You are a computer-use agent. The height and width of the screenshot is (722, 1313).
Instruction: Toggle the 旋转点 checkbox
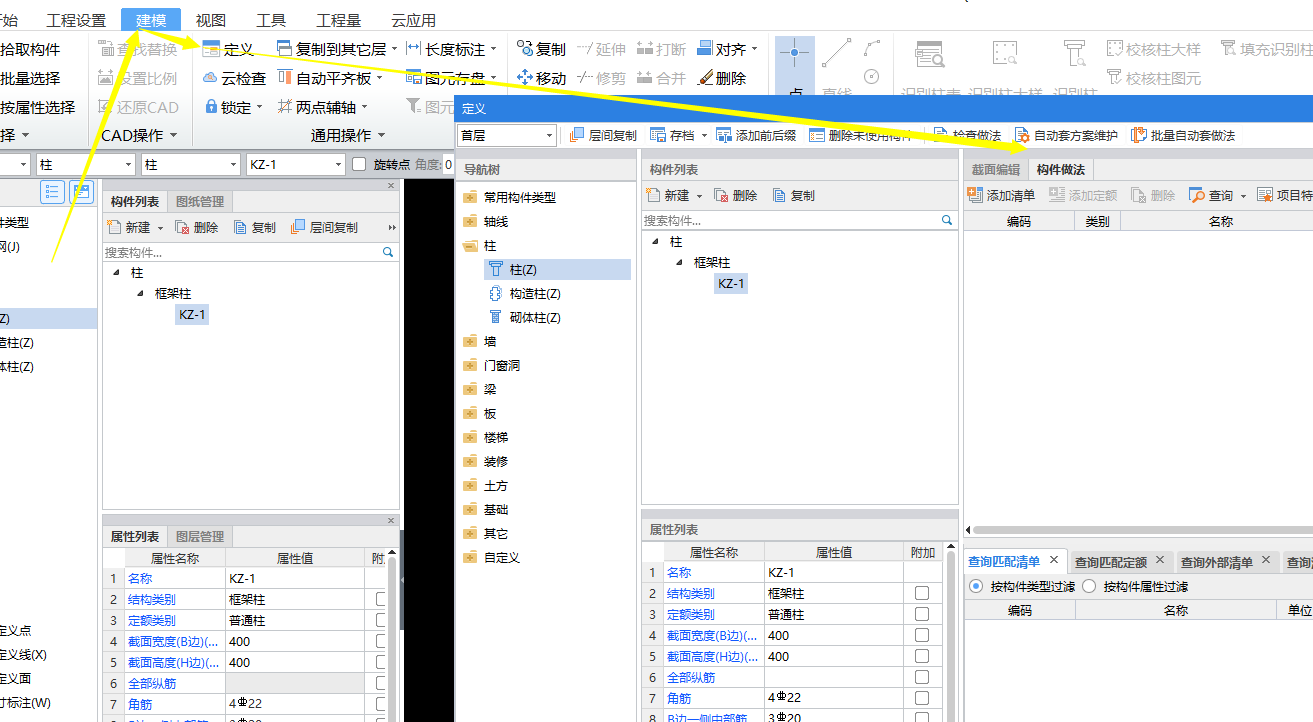coord(360,164)
